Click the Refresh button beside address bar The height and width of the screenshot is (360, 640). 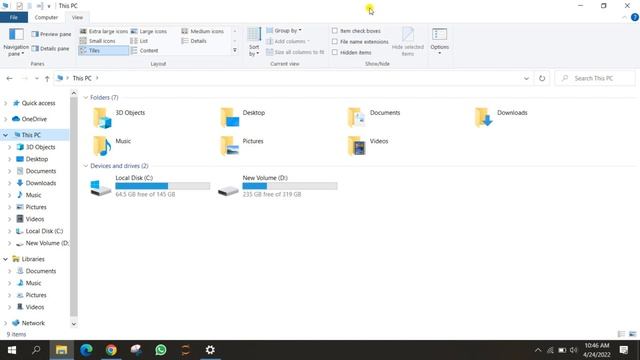pyautogui.click(x=542, y=78)
